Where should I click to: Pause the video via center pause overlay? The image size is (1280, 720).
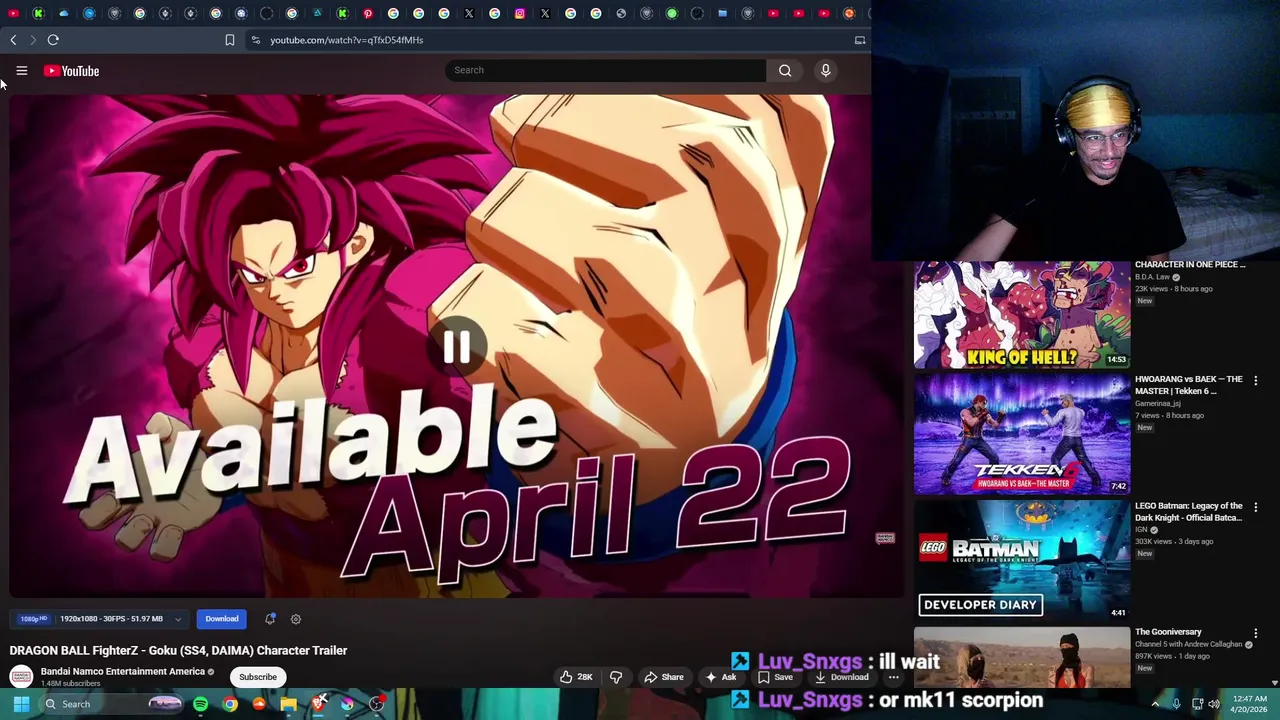(x=457, y=347)
